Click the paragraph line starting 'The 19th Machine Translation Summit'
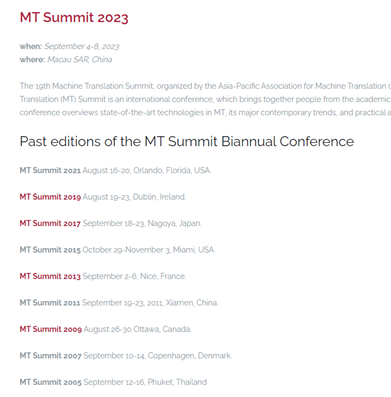The image size is (391, 397). 205,86
